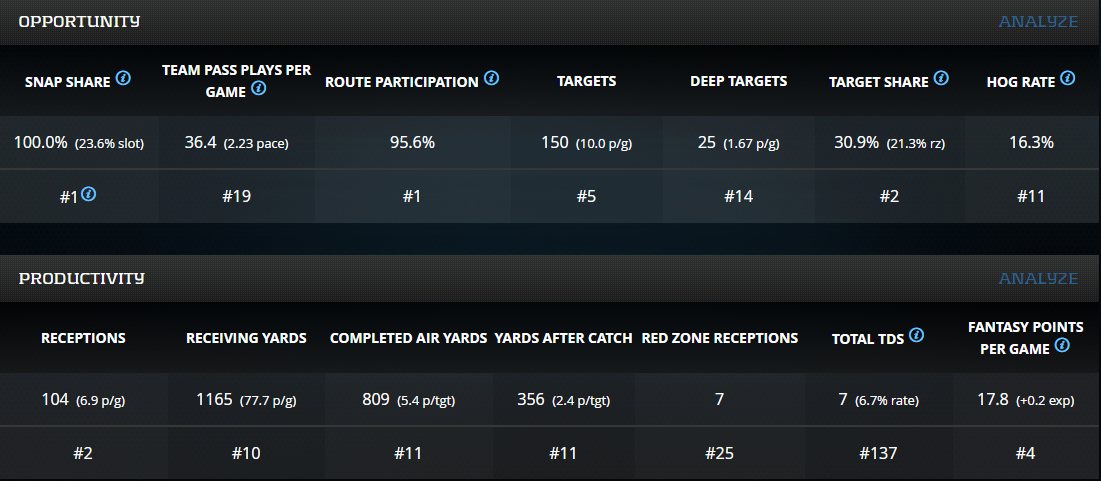Screen dimensions: 1101x481
Task: Click the Opportunity section title
Action: point(79,21)
